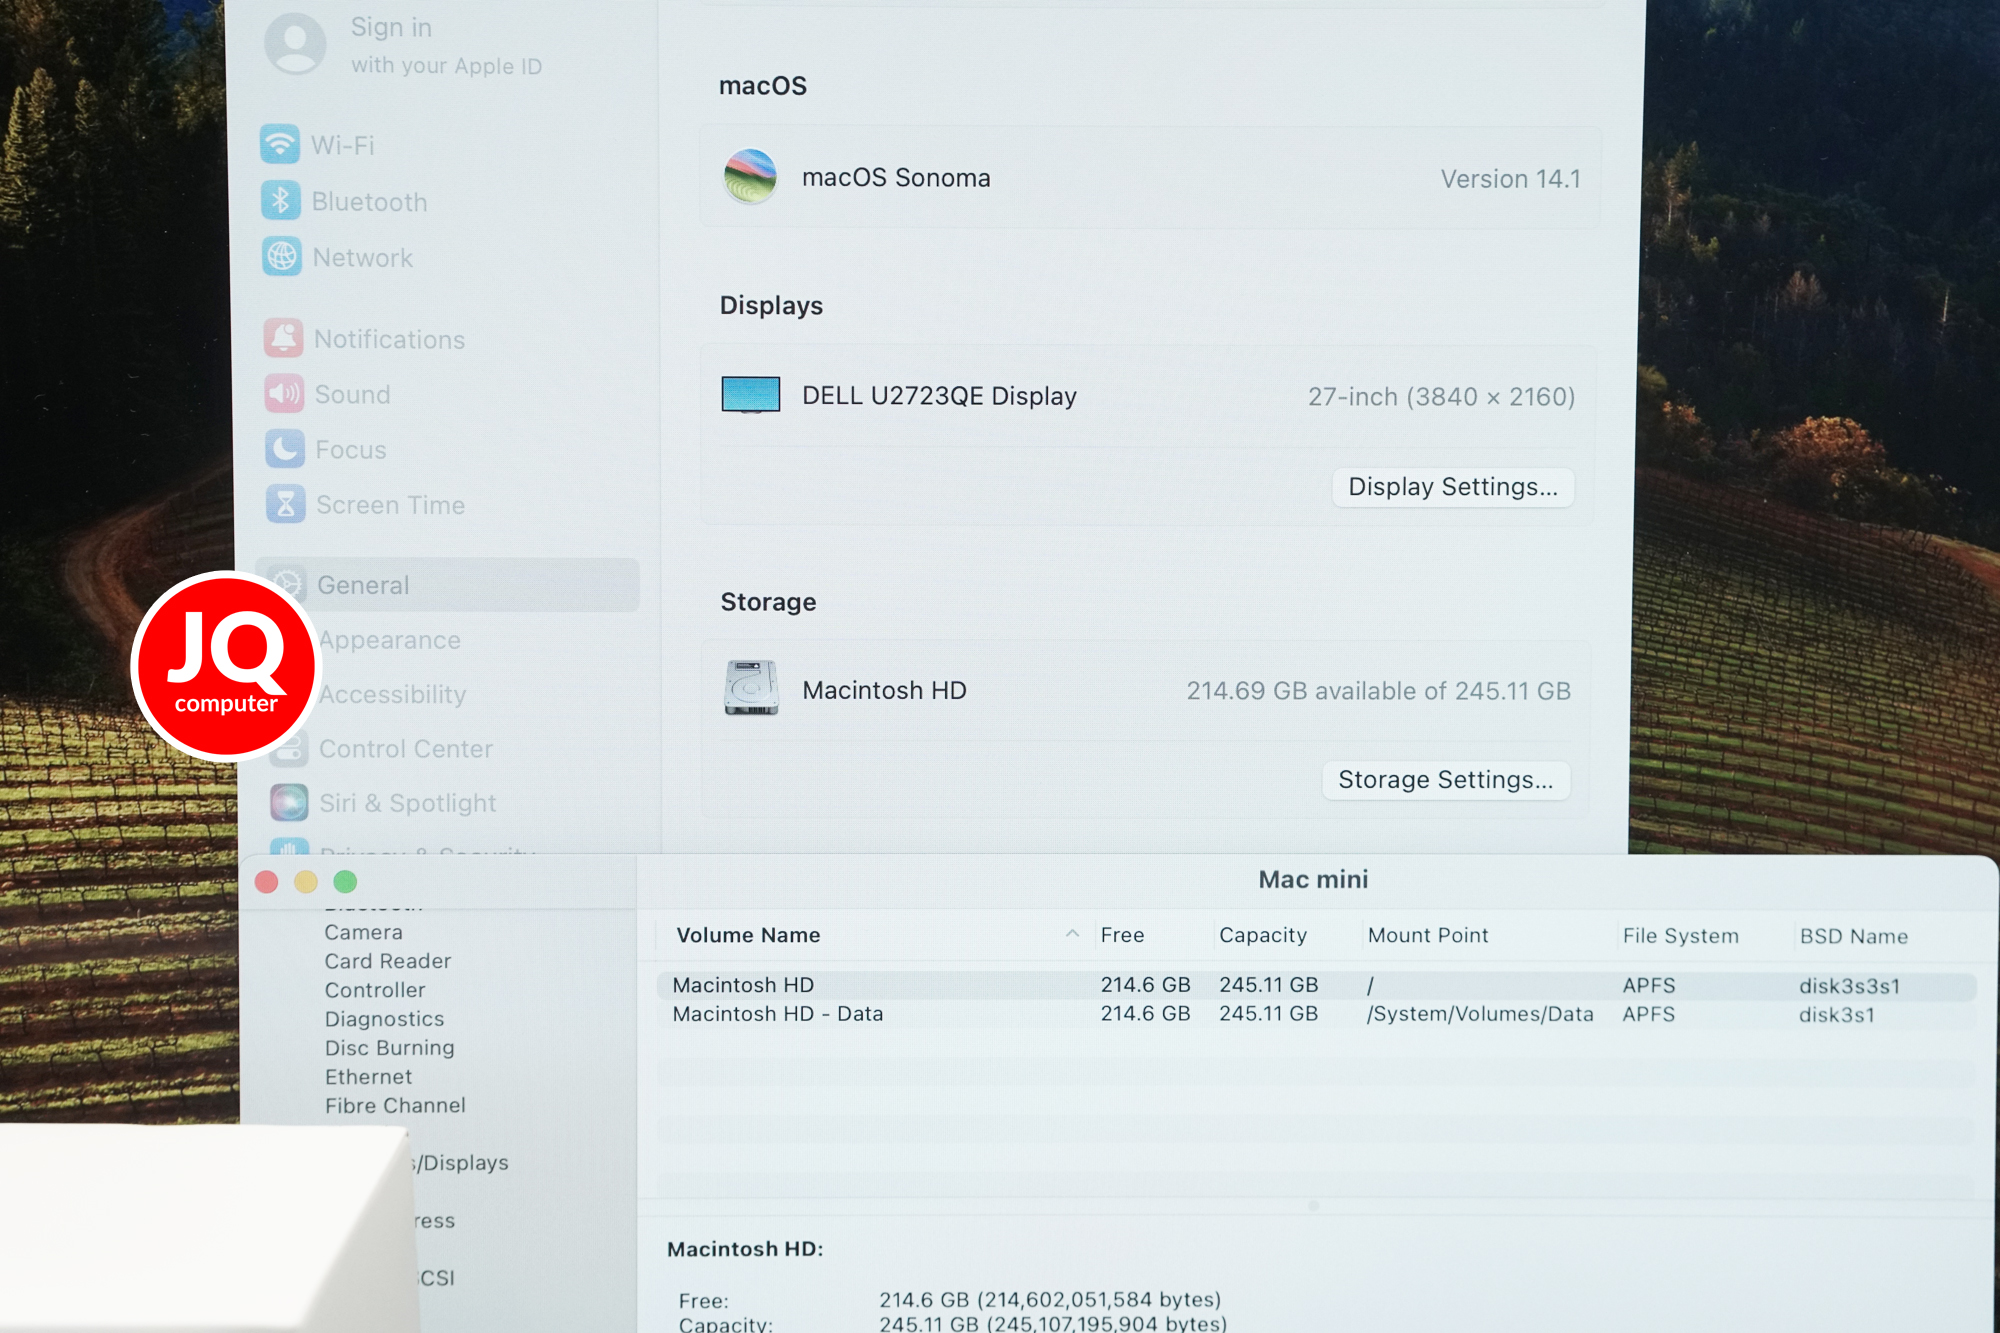Select Fibre Channel in System Information sidebar
2000x1333 pixels.
(395, 1105)
